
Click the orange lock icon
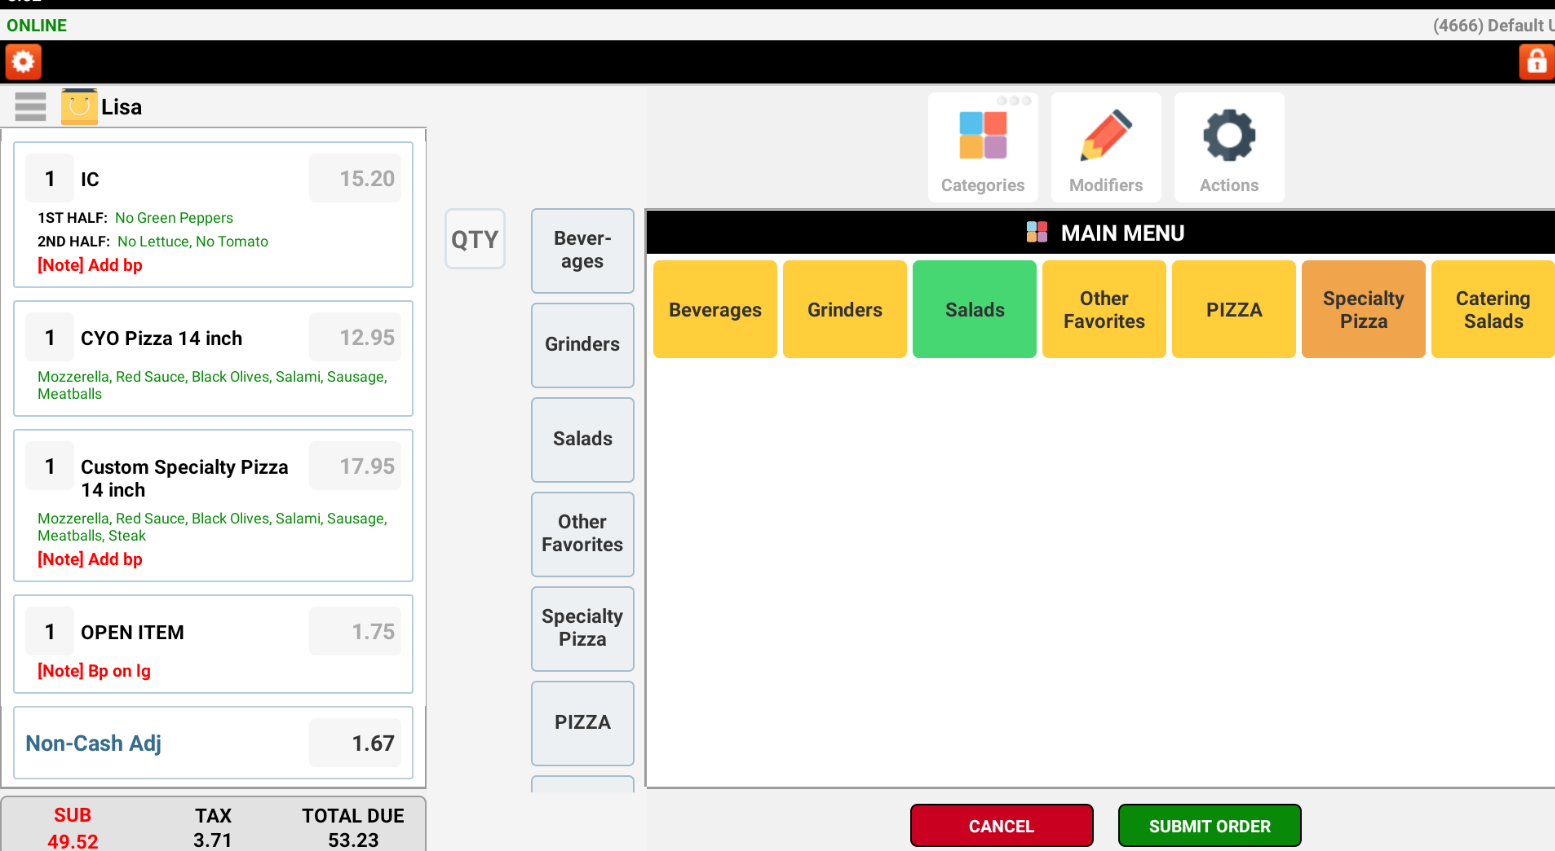point(1536,62)
